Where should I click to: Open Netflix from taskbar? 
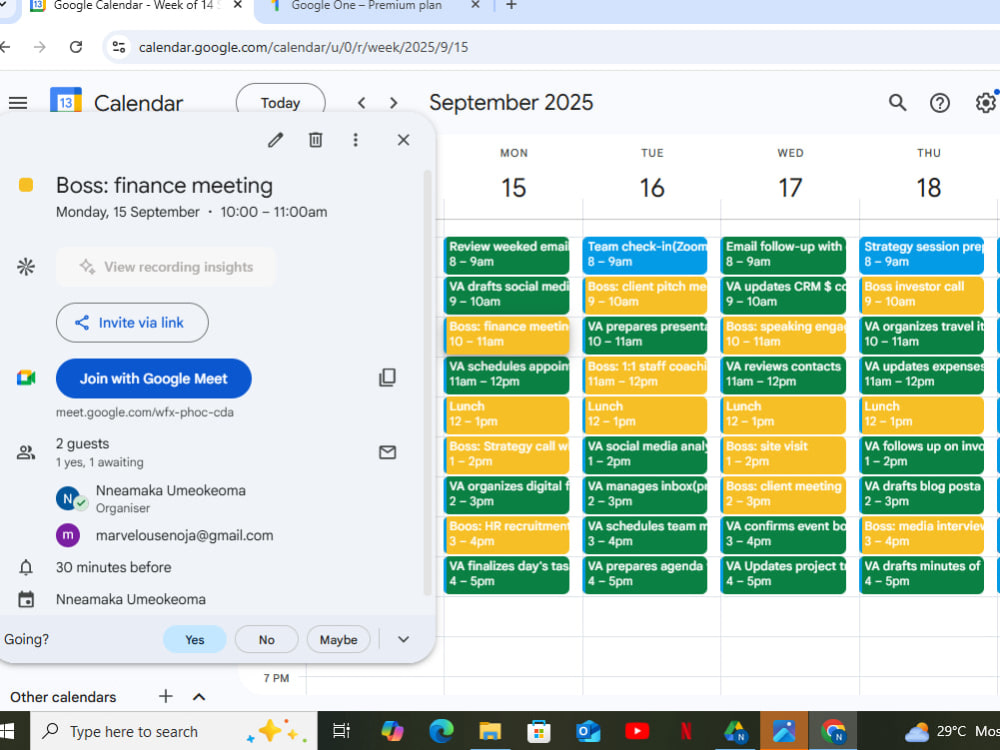click(686, 731)
